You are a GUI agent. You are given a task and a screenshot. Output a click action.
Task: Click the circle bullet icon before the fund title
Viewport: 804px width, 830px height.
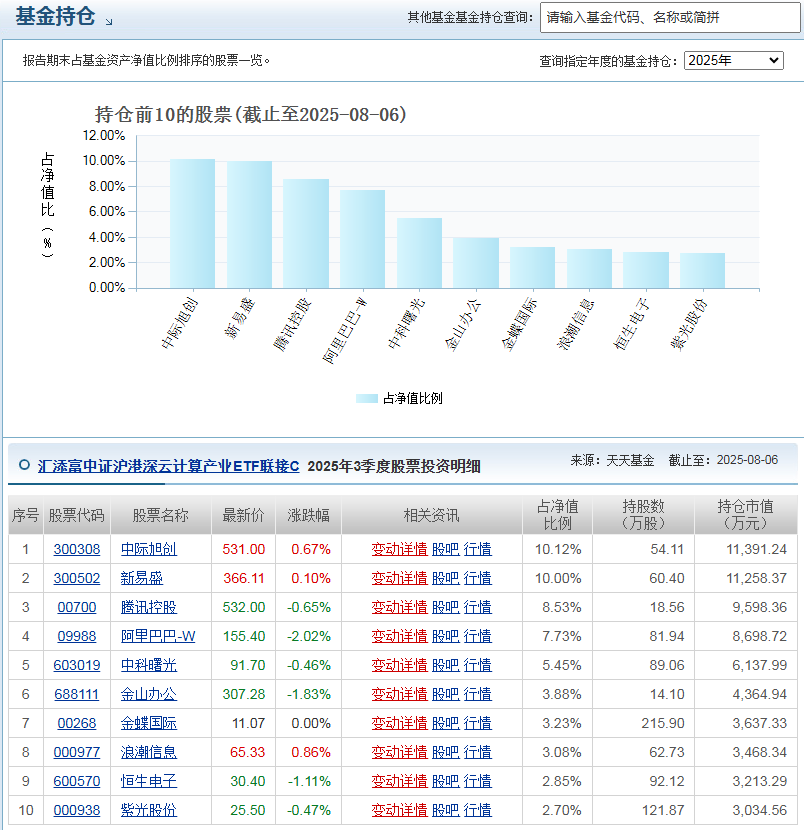23,465
